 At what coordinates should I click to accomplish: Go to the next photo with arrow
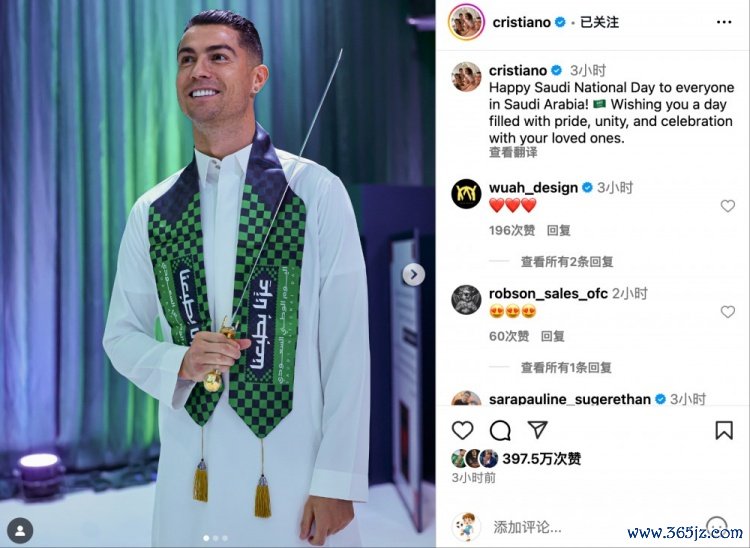pos(414,274)
